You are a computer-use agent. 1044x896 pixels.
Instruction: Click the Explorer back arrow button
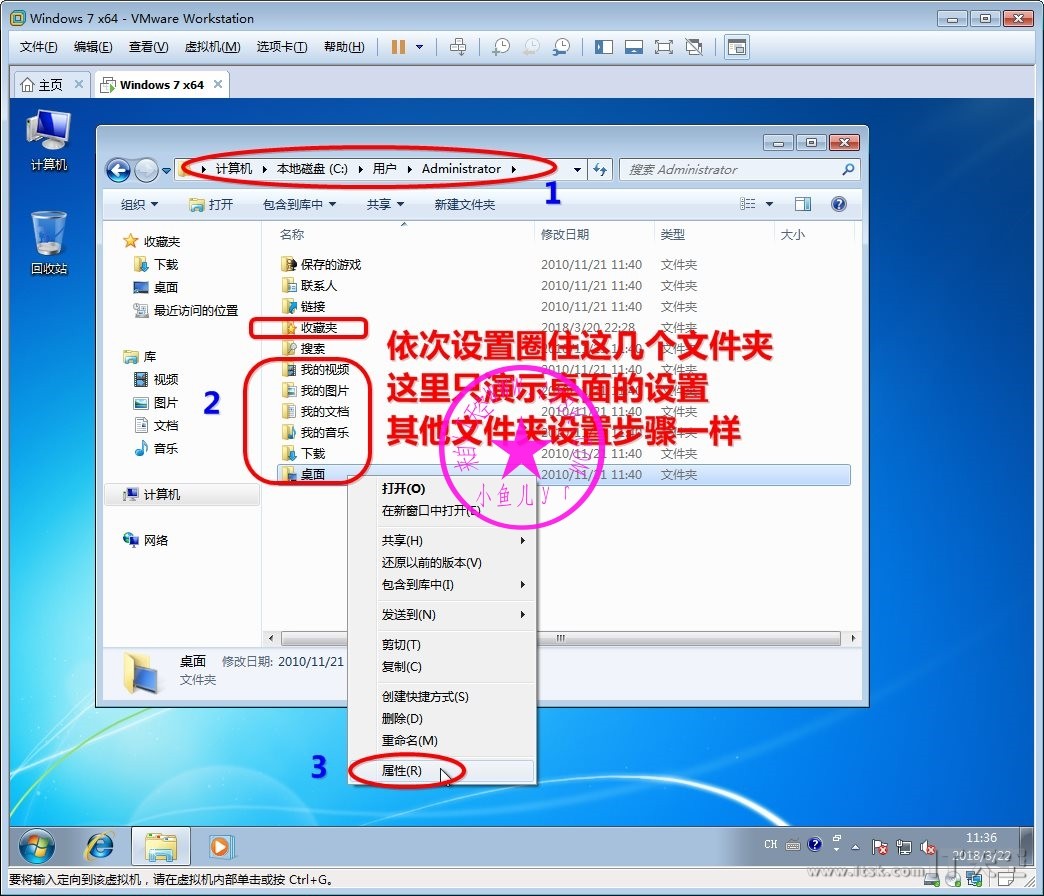pos(118,170)
